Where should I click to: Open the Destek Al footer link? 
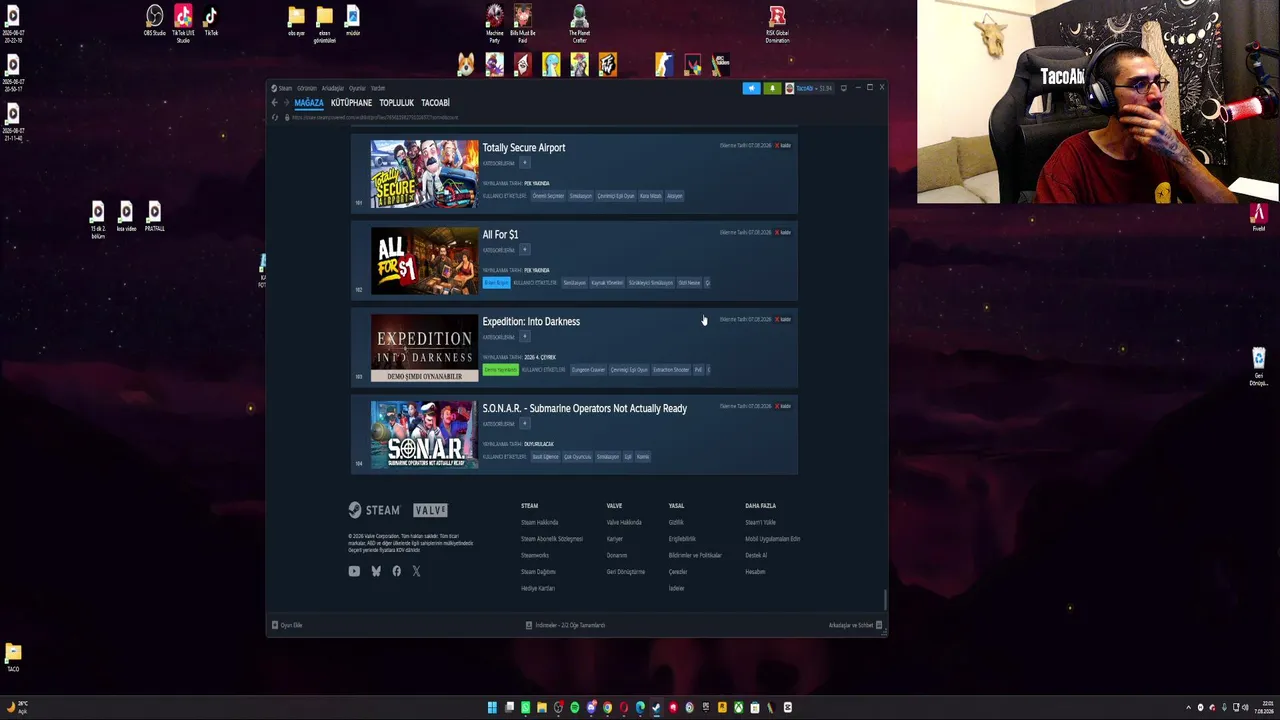click(x=756, y=555)
